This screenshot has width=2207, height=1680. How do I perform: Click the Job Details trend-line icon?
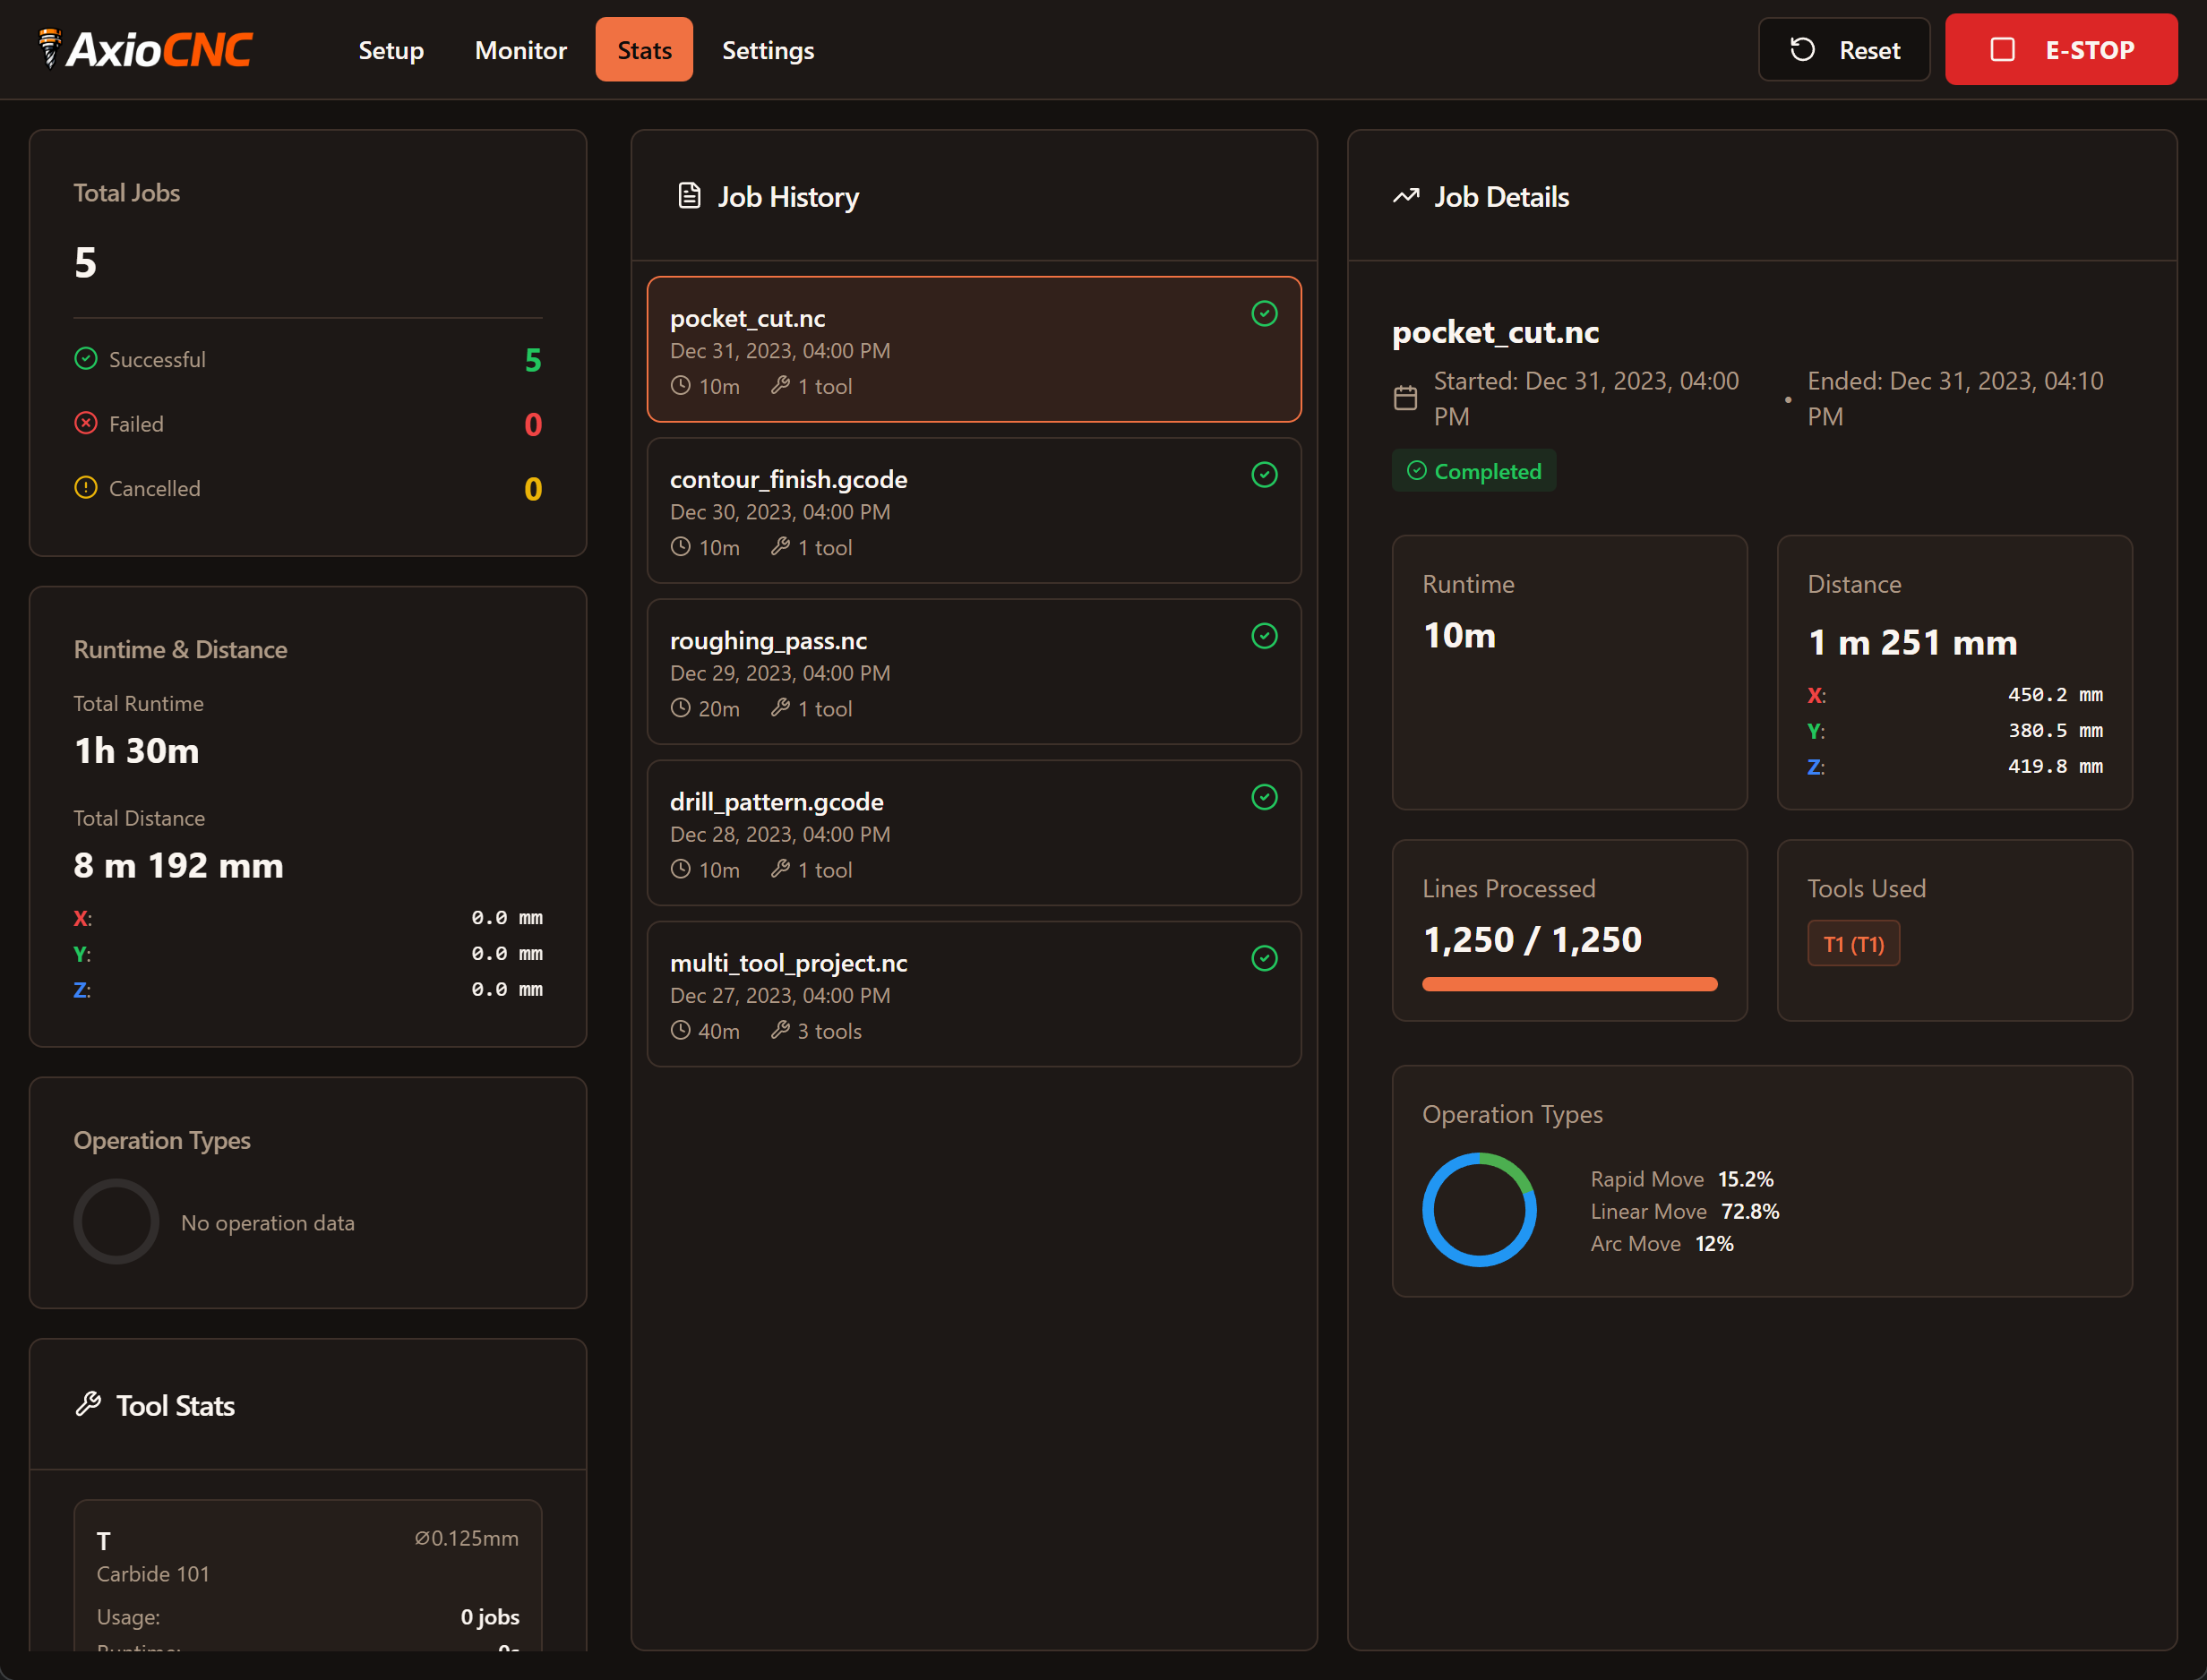(x=1406, y=196)
